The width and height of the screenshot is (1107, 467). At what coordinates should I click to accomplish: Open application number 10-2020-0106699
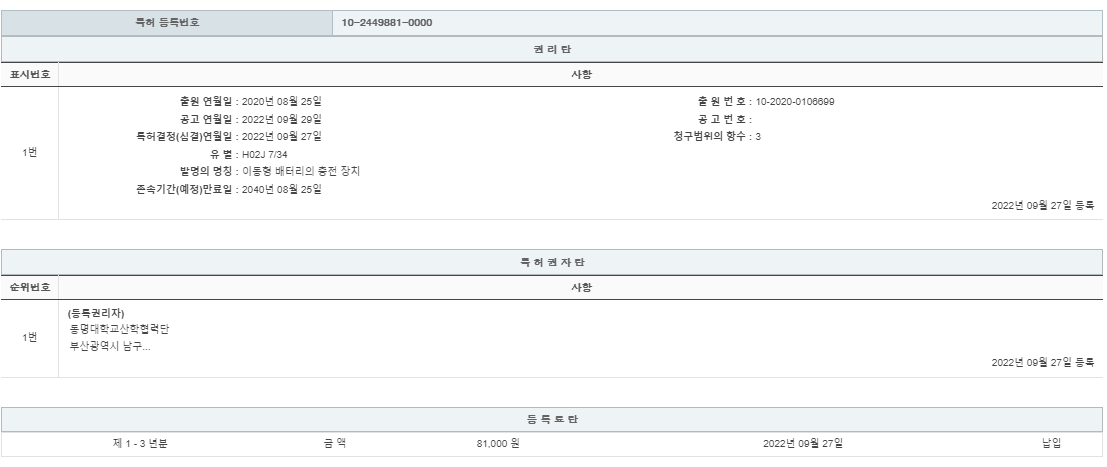795,101
